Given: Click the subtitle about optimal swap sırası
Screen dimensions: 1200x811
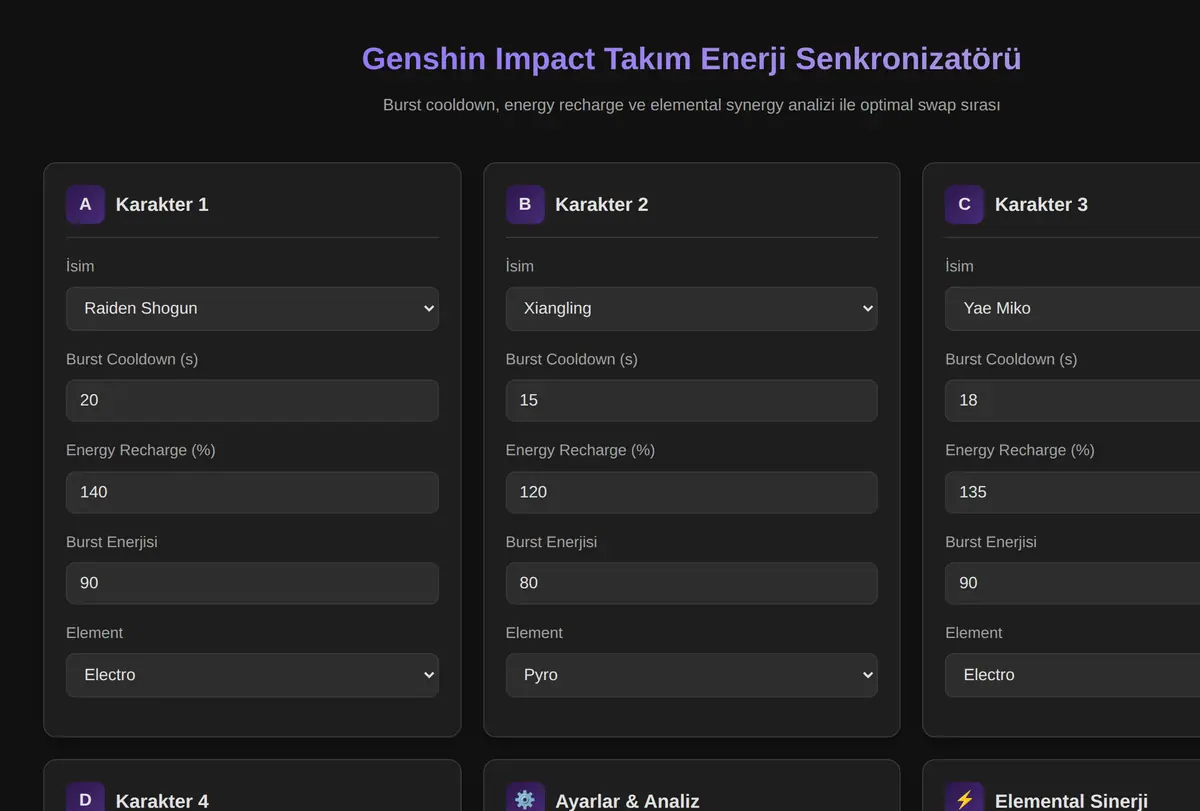Looking at the screenshot, I should 692,105.
